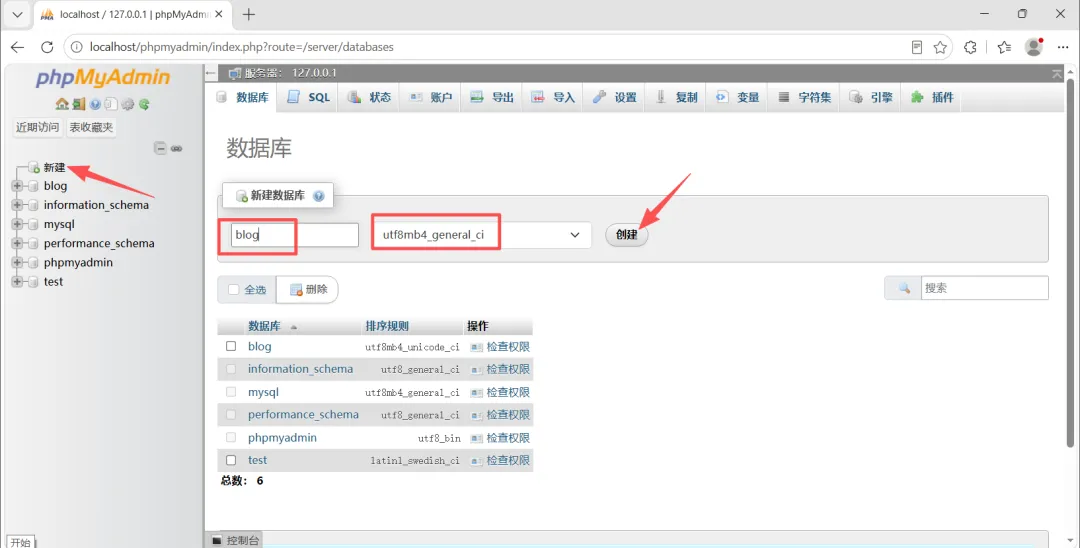Open favorites list icon

tap(1004, 47)
